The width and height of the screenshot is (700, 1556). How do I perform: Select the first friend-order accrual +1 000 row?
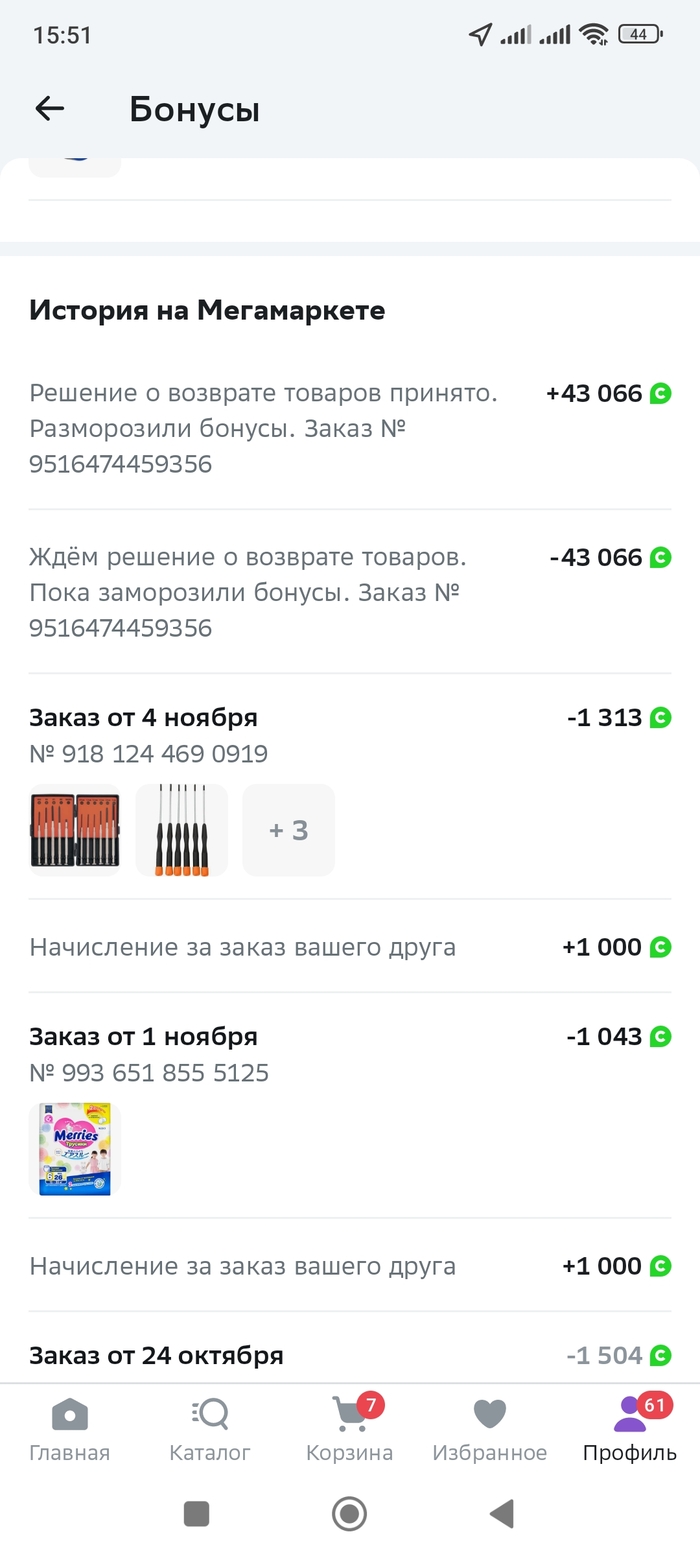350,946
